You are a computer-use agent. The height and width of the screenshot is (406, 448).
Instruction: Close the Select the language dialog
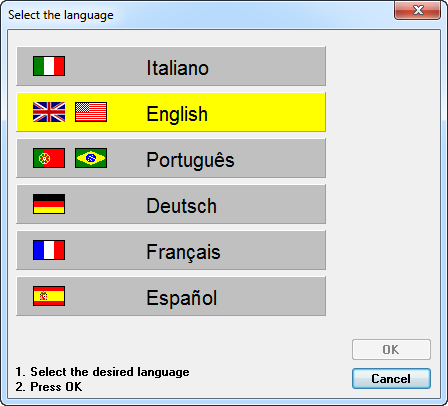point(418,10)
